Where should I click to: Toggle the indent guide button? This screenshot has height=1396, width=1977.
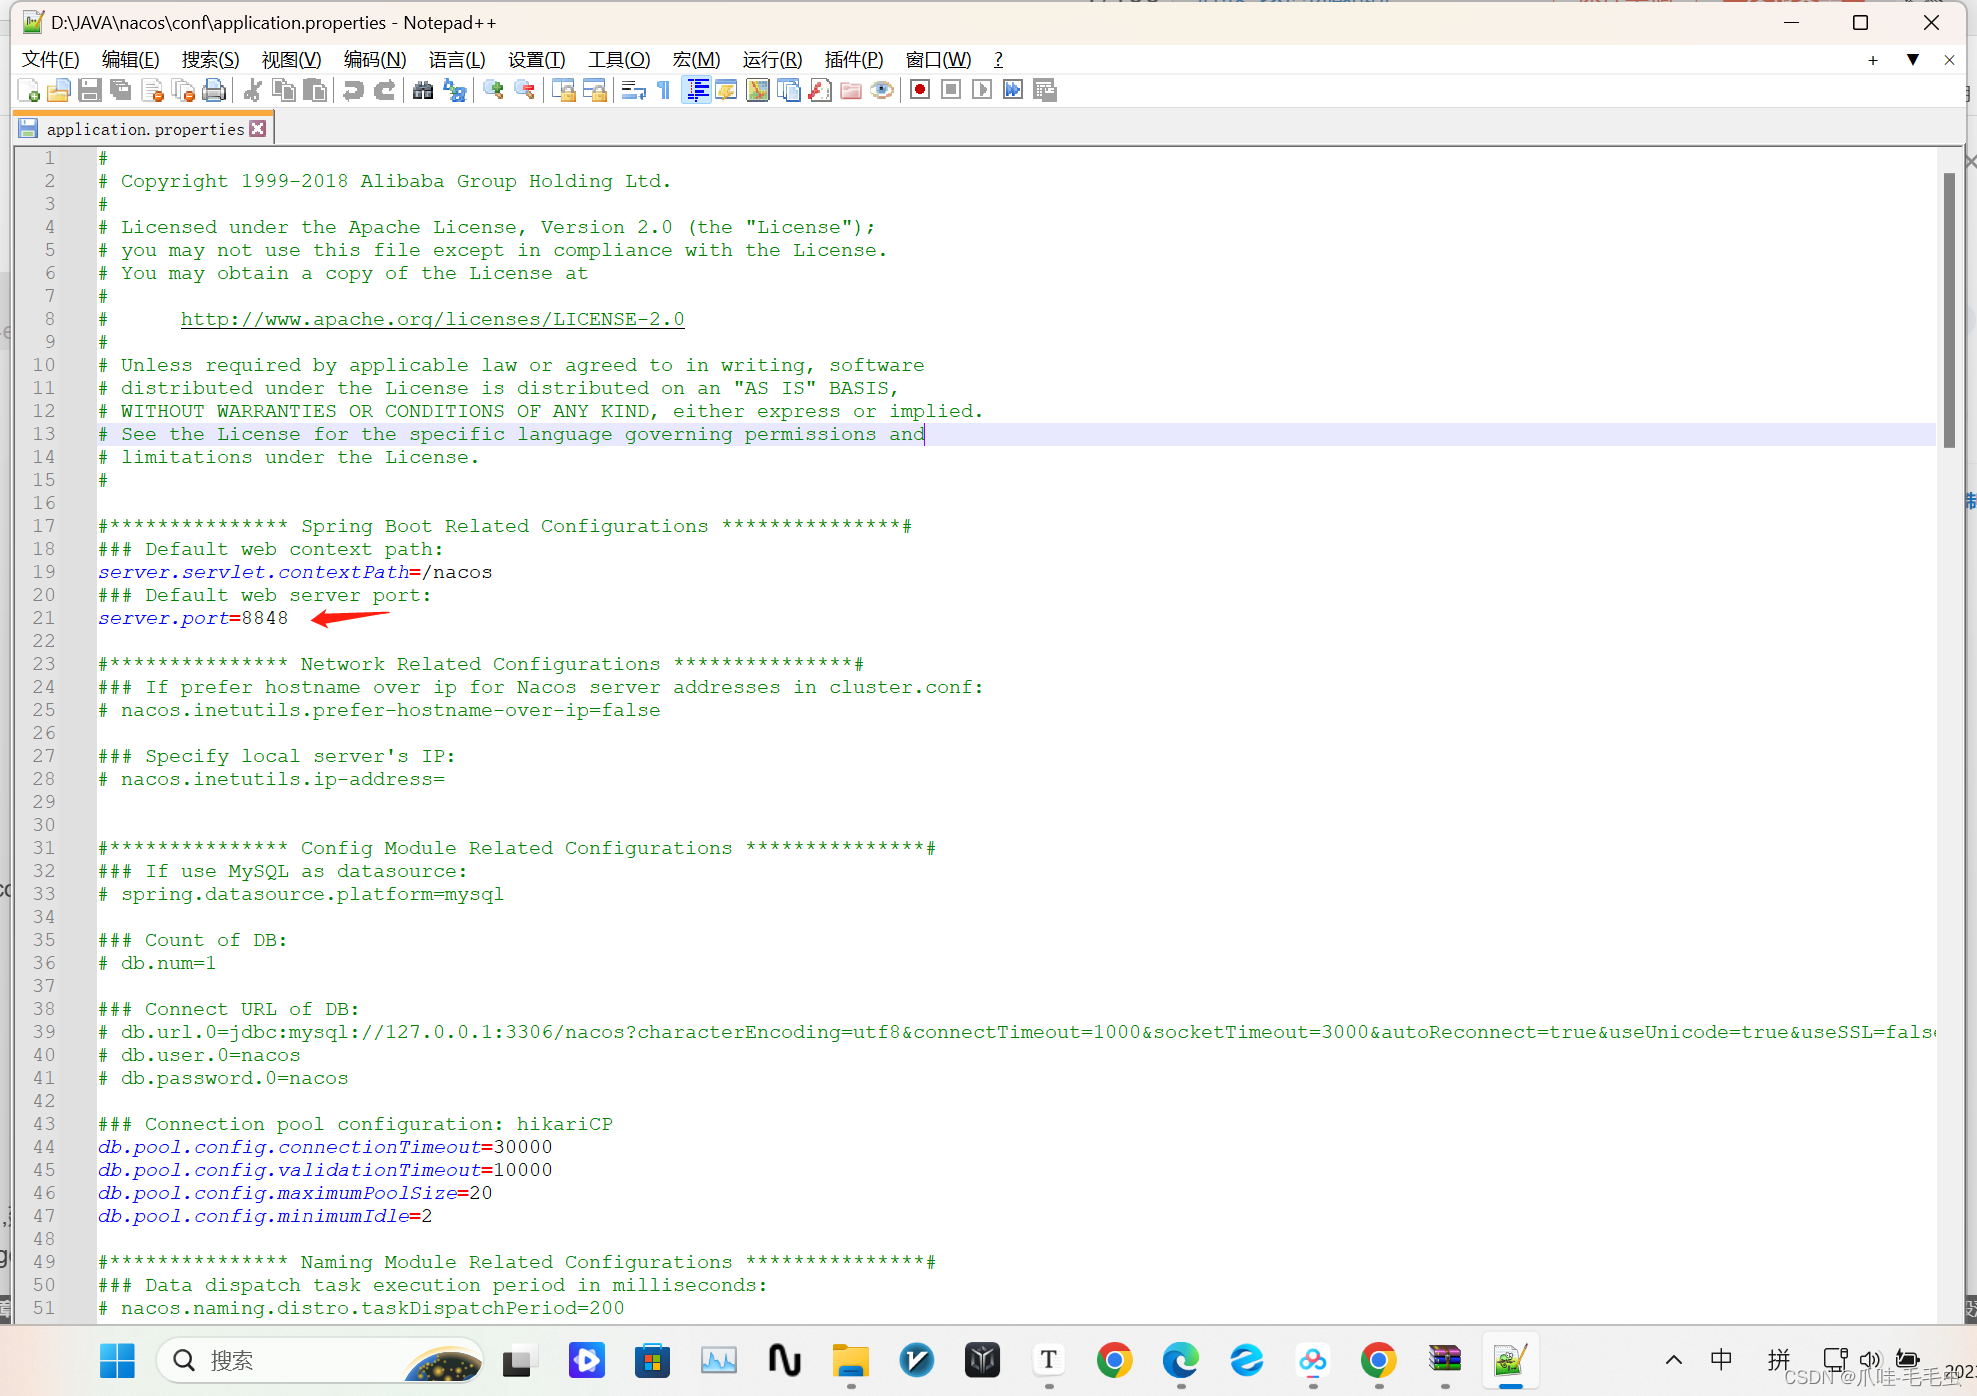(696, 91)
